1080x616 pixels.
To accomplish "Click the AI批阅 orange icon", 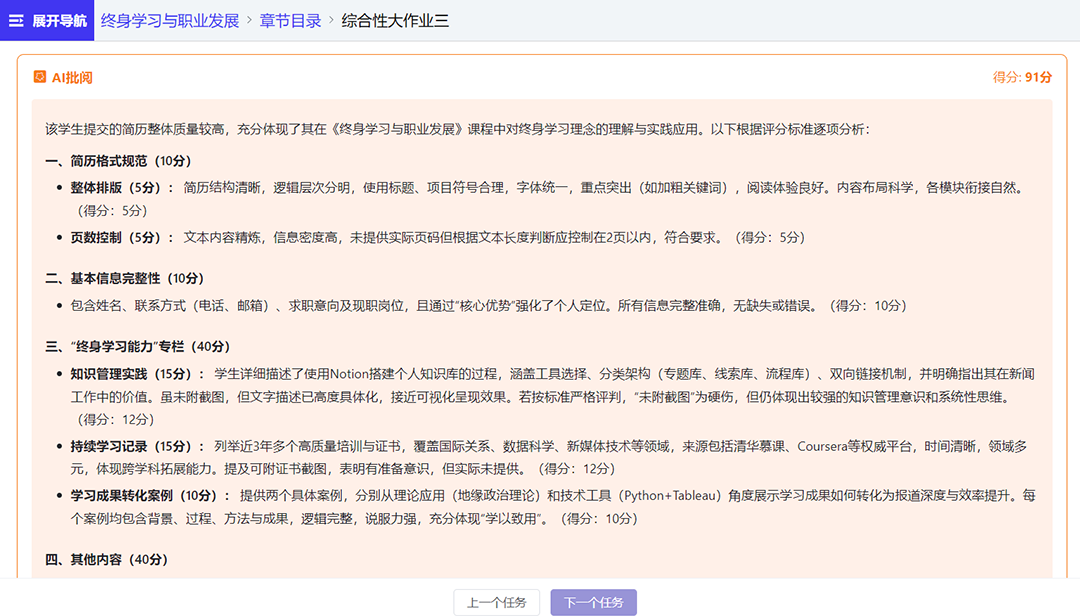I will 40,76.
